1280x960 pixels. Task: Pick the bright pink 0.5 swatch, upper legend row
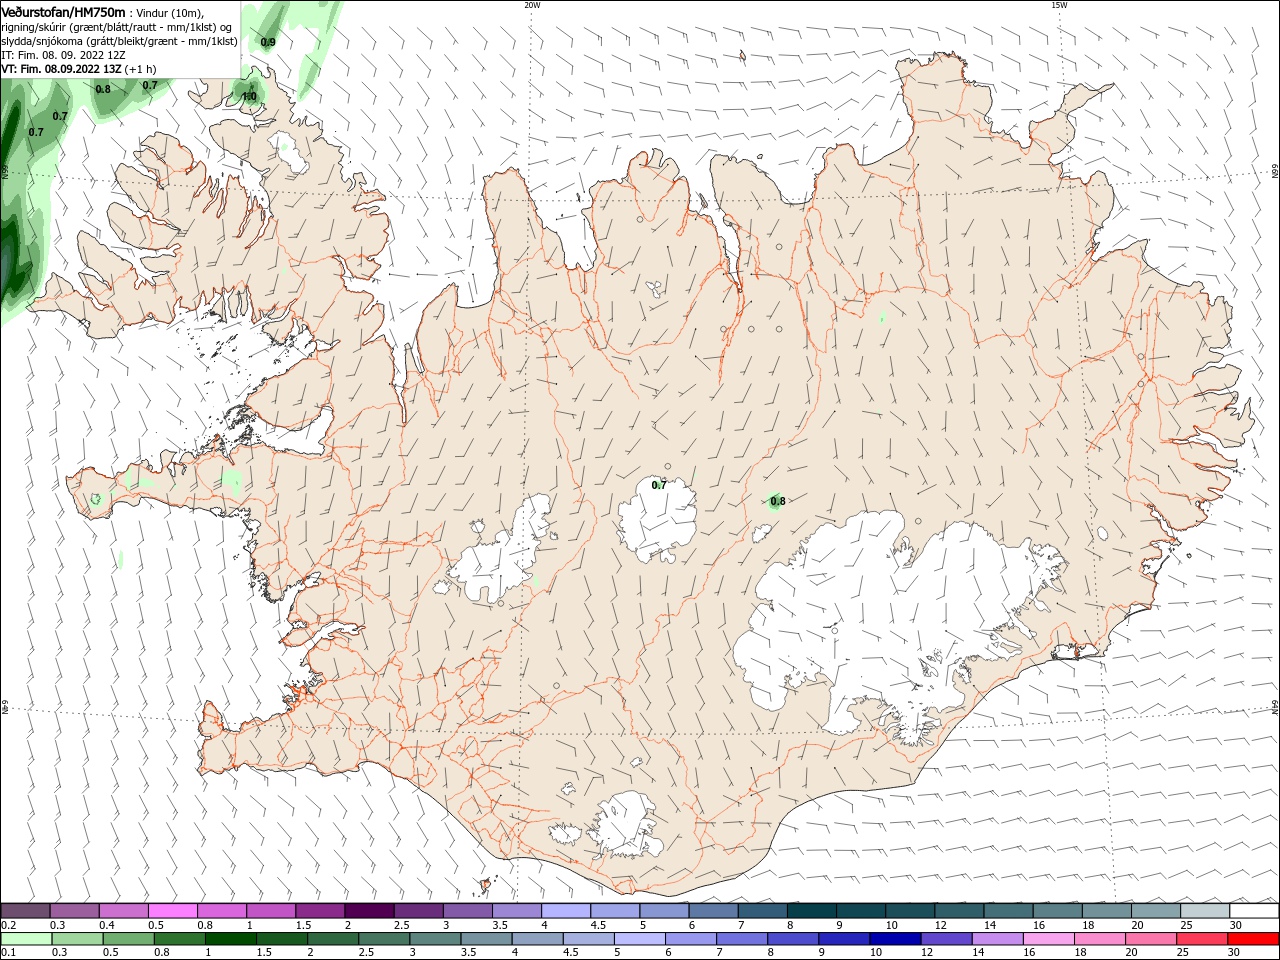click(x=173, y=910)
